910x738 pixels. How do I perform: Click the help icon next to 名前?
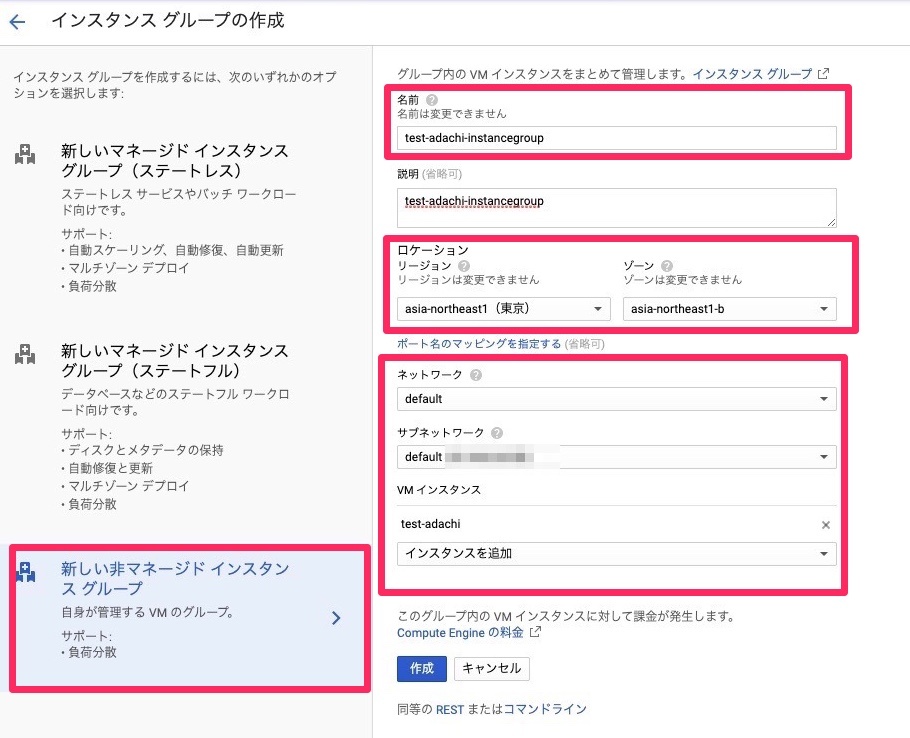pos(432,100)
